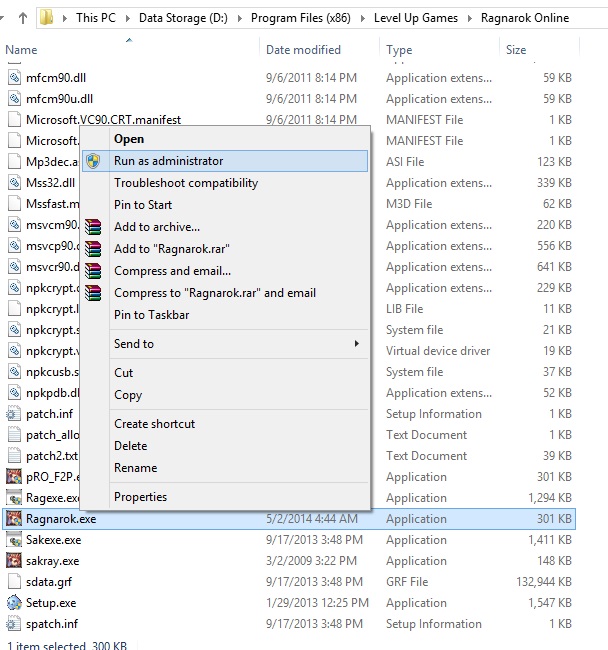This screenshot has height=650, width=608.
Task: Click the sakray.exe application icon
Action: click(14, 560)
